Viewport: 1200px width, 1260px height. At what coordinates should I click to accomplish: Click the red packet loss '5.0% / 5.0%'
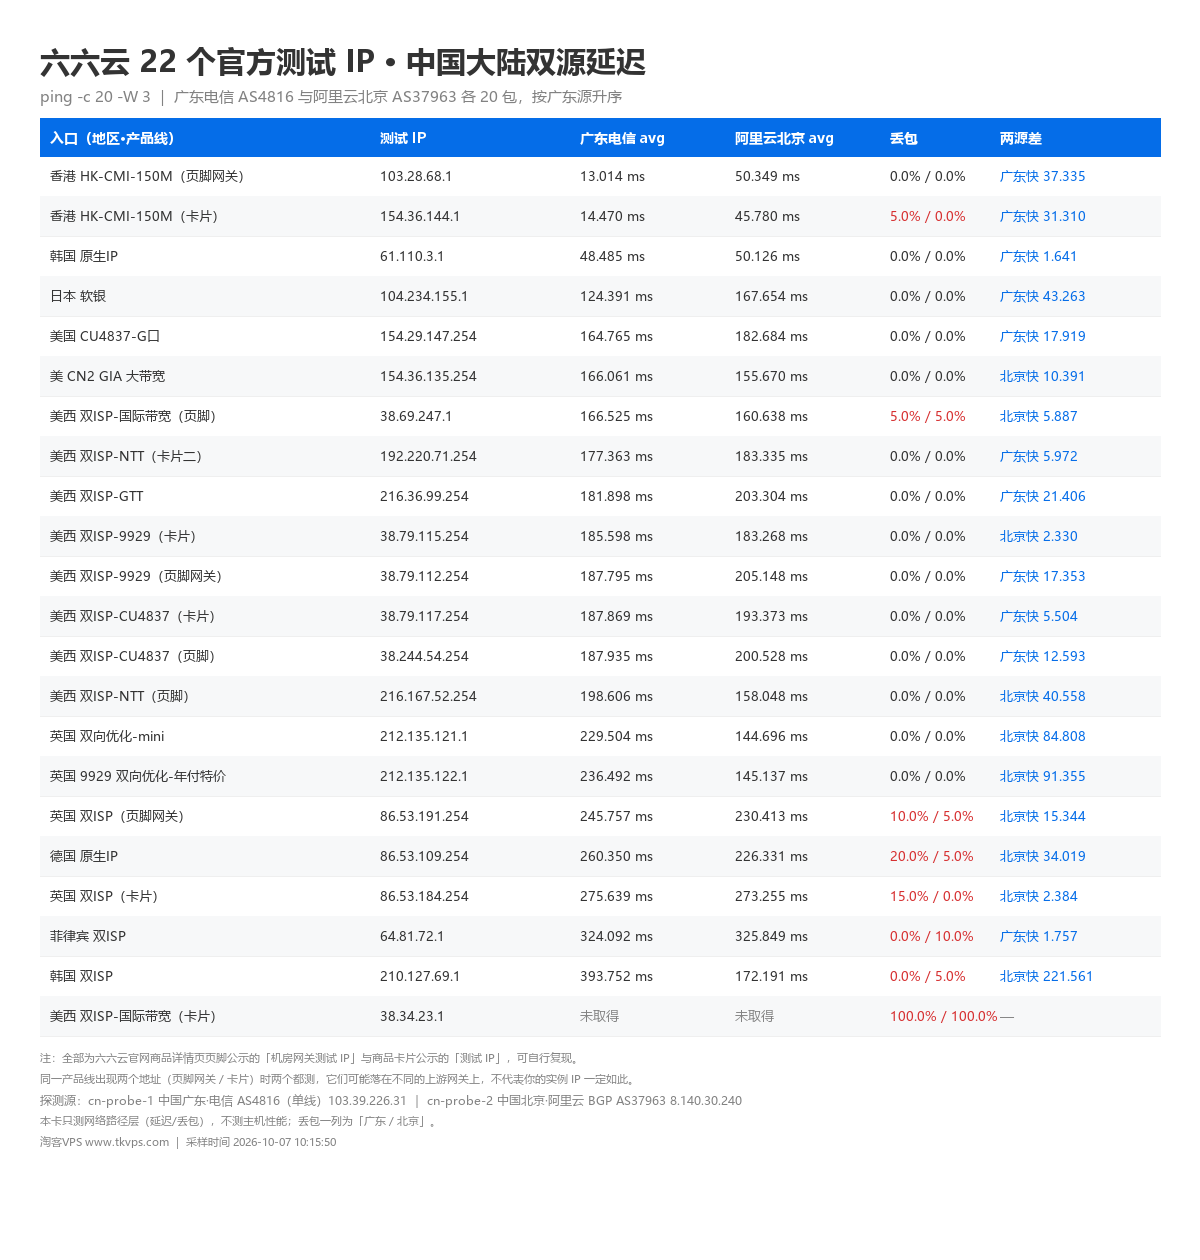coord(928,416)
